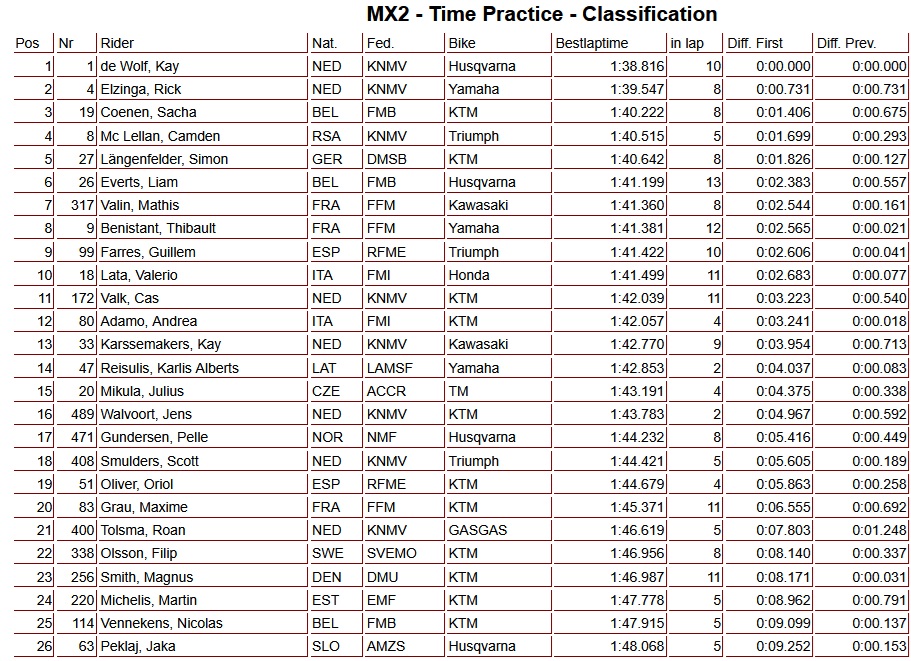This screenshot has width=911, height=661.
Task: Click the Kawasaki cell for Valin, Mathis
Action: [x=478, y=205]
